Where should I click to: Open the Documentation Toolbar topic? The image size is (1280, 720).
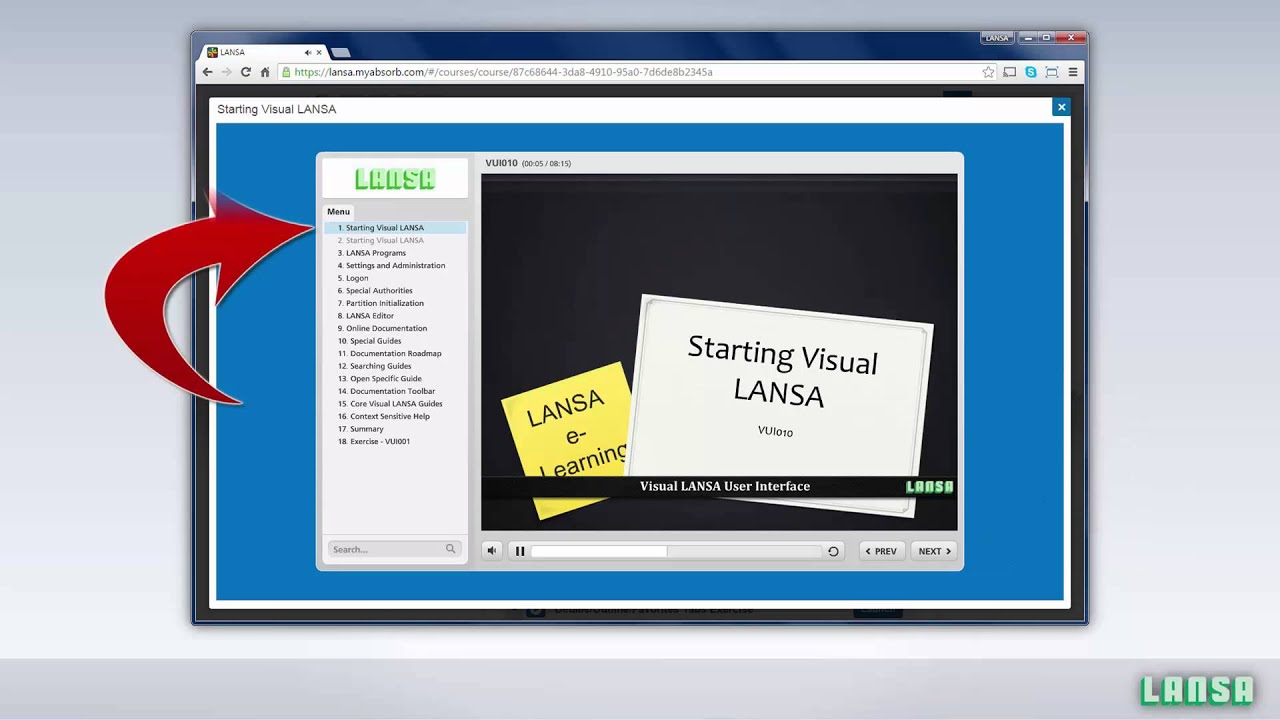[x=395, y=391]
